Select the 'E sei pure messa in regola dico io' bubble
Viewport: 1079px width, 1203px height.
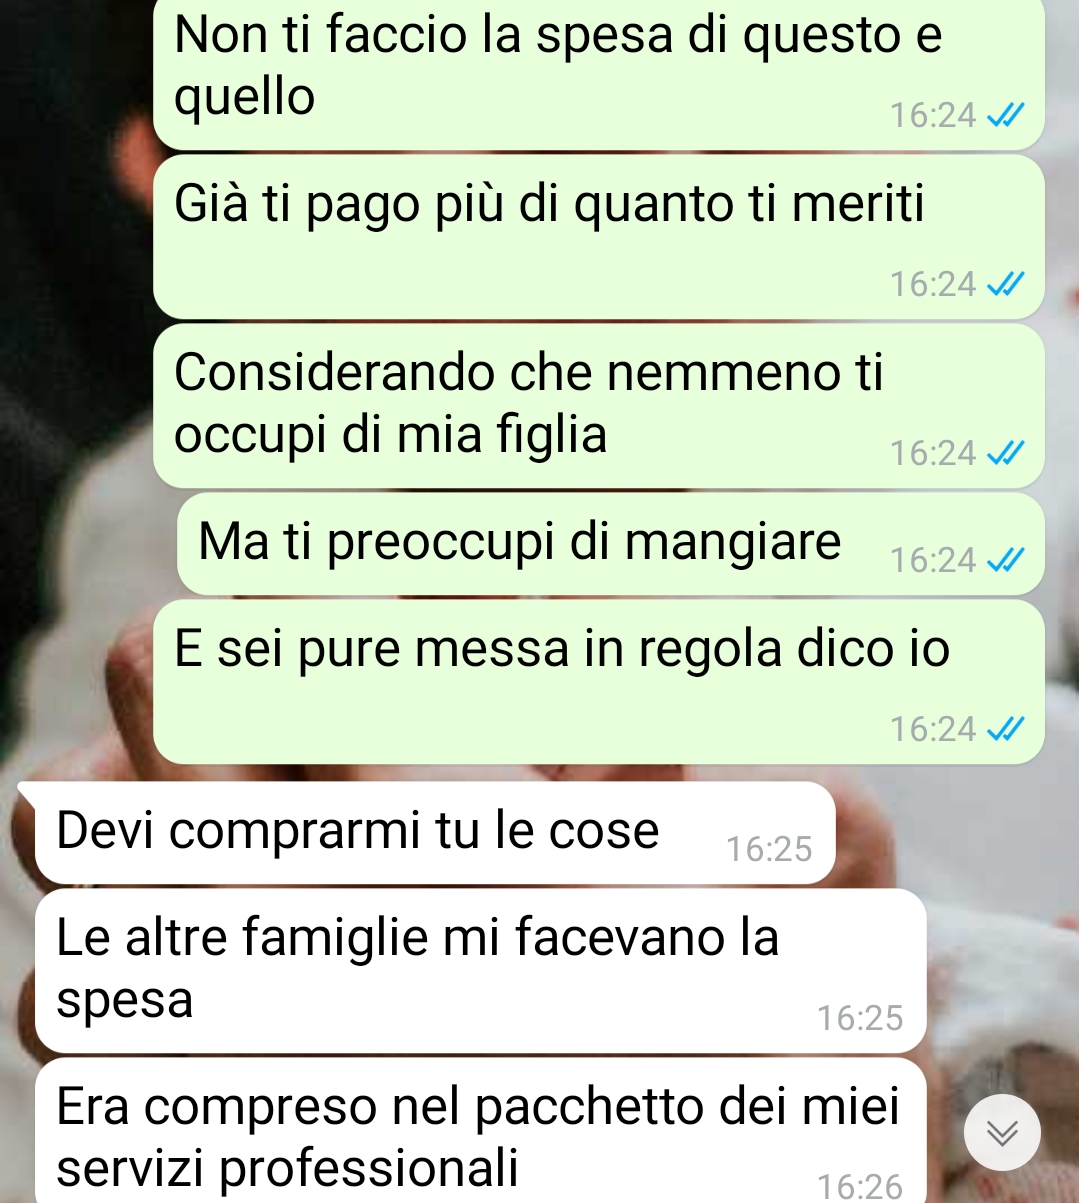[x=598, y=682]
